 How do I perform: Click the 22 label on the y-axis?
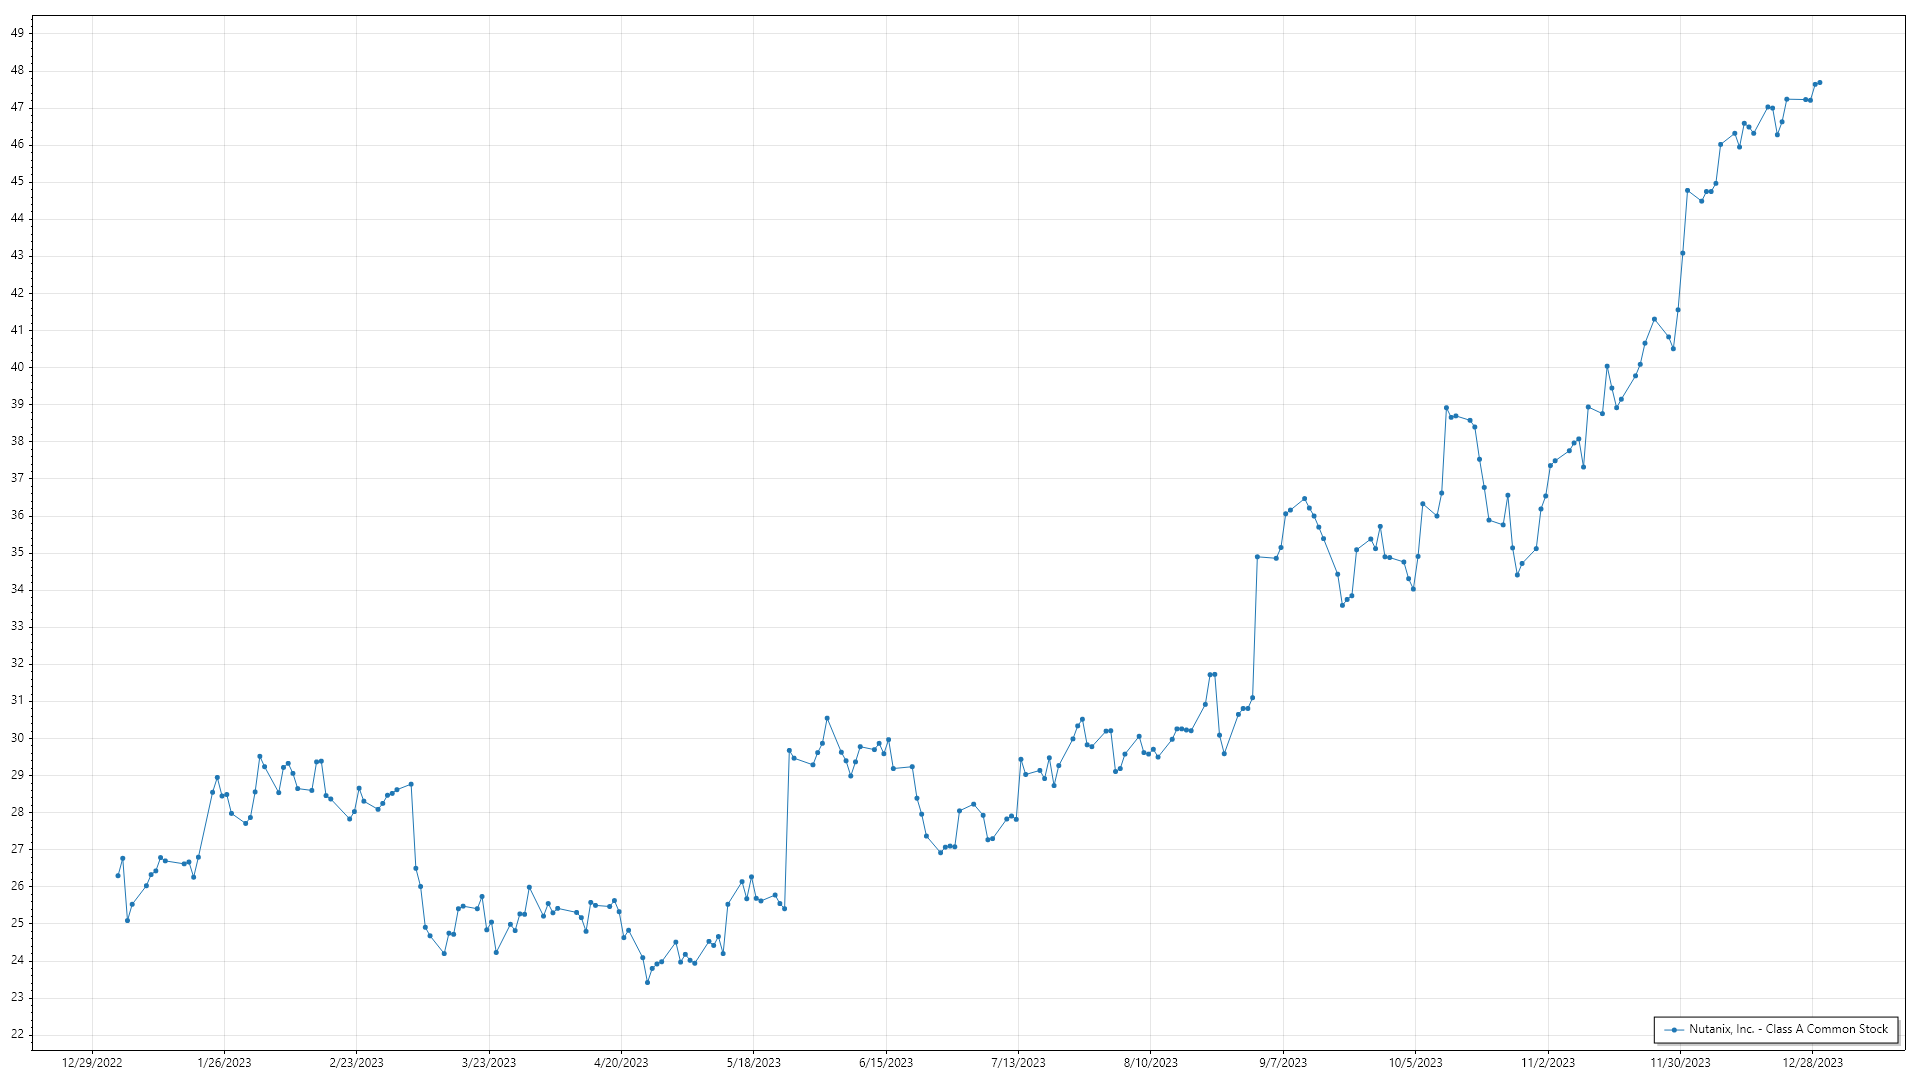pos(18,1034)
